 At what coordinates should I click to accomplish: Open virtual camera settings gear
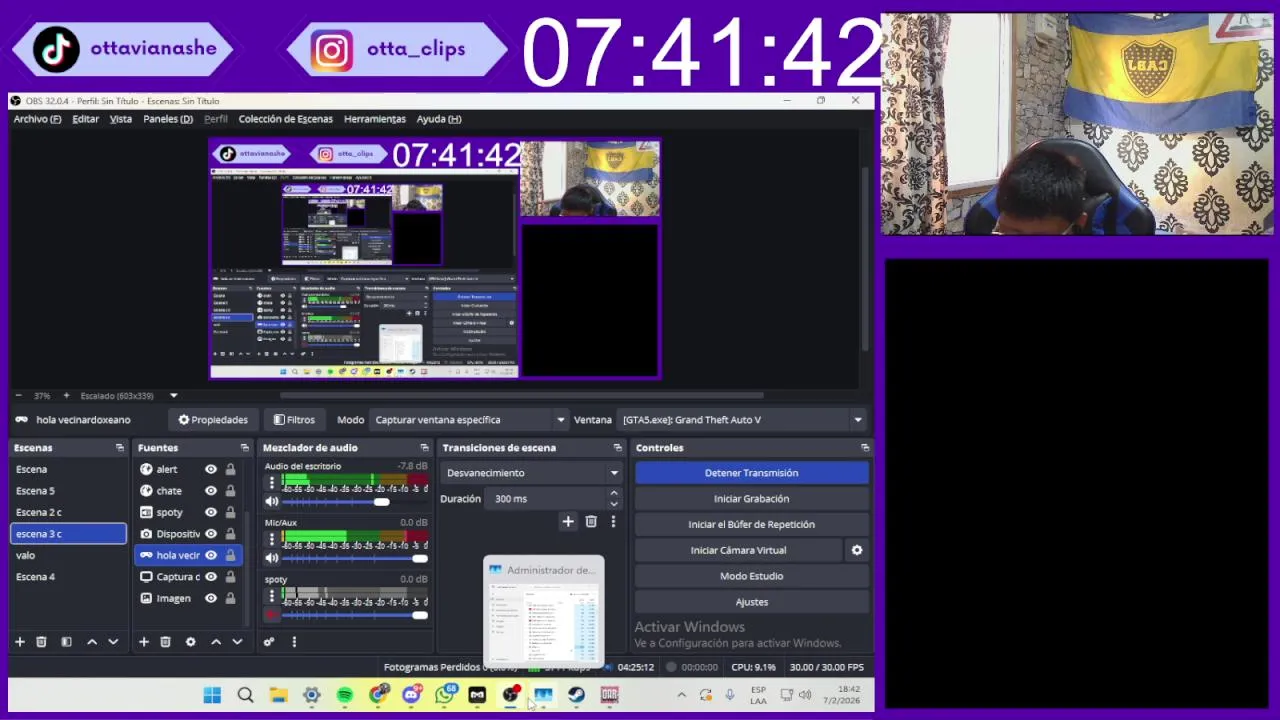click(856, 550)
